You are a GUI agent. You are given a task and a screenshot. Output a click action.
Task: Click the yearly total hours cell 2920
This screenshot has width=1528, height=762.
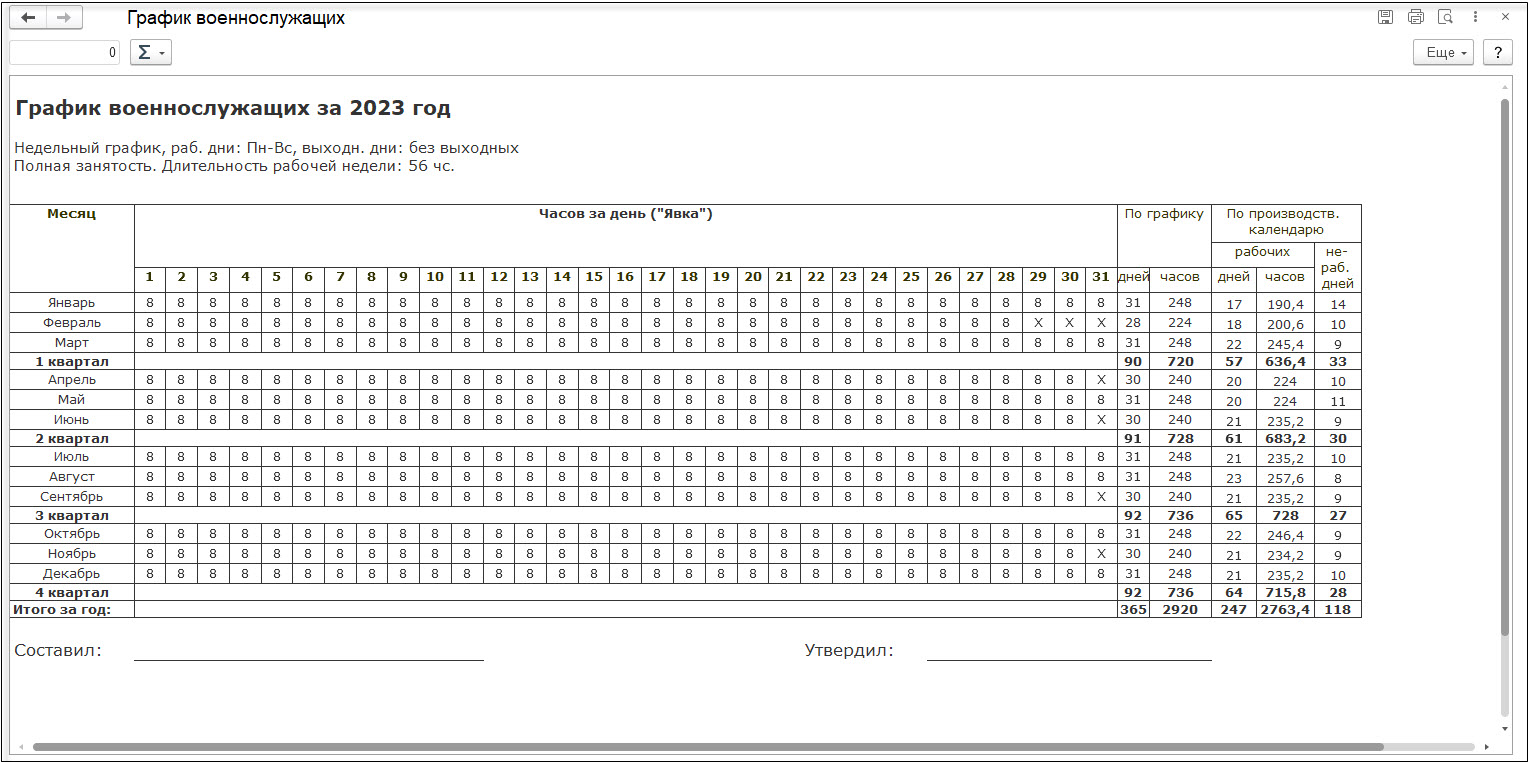click(x=1180, y=610)
